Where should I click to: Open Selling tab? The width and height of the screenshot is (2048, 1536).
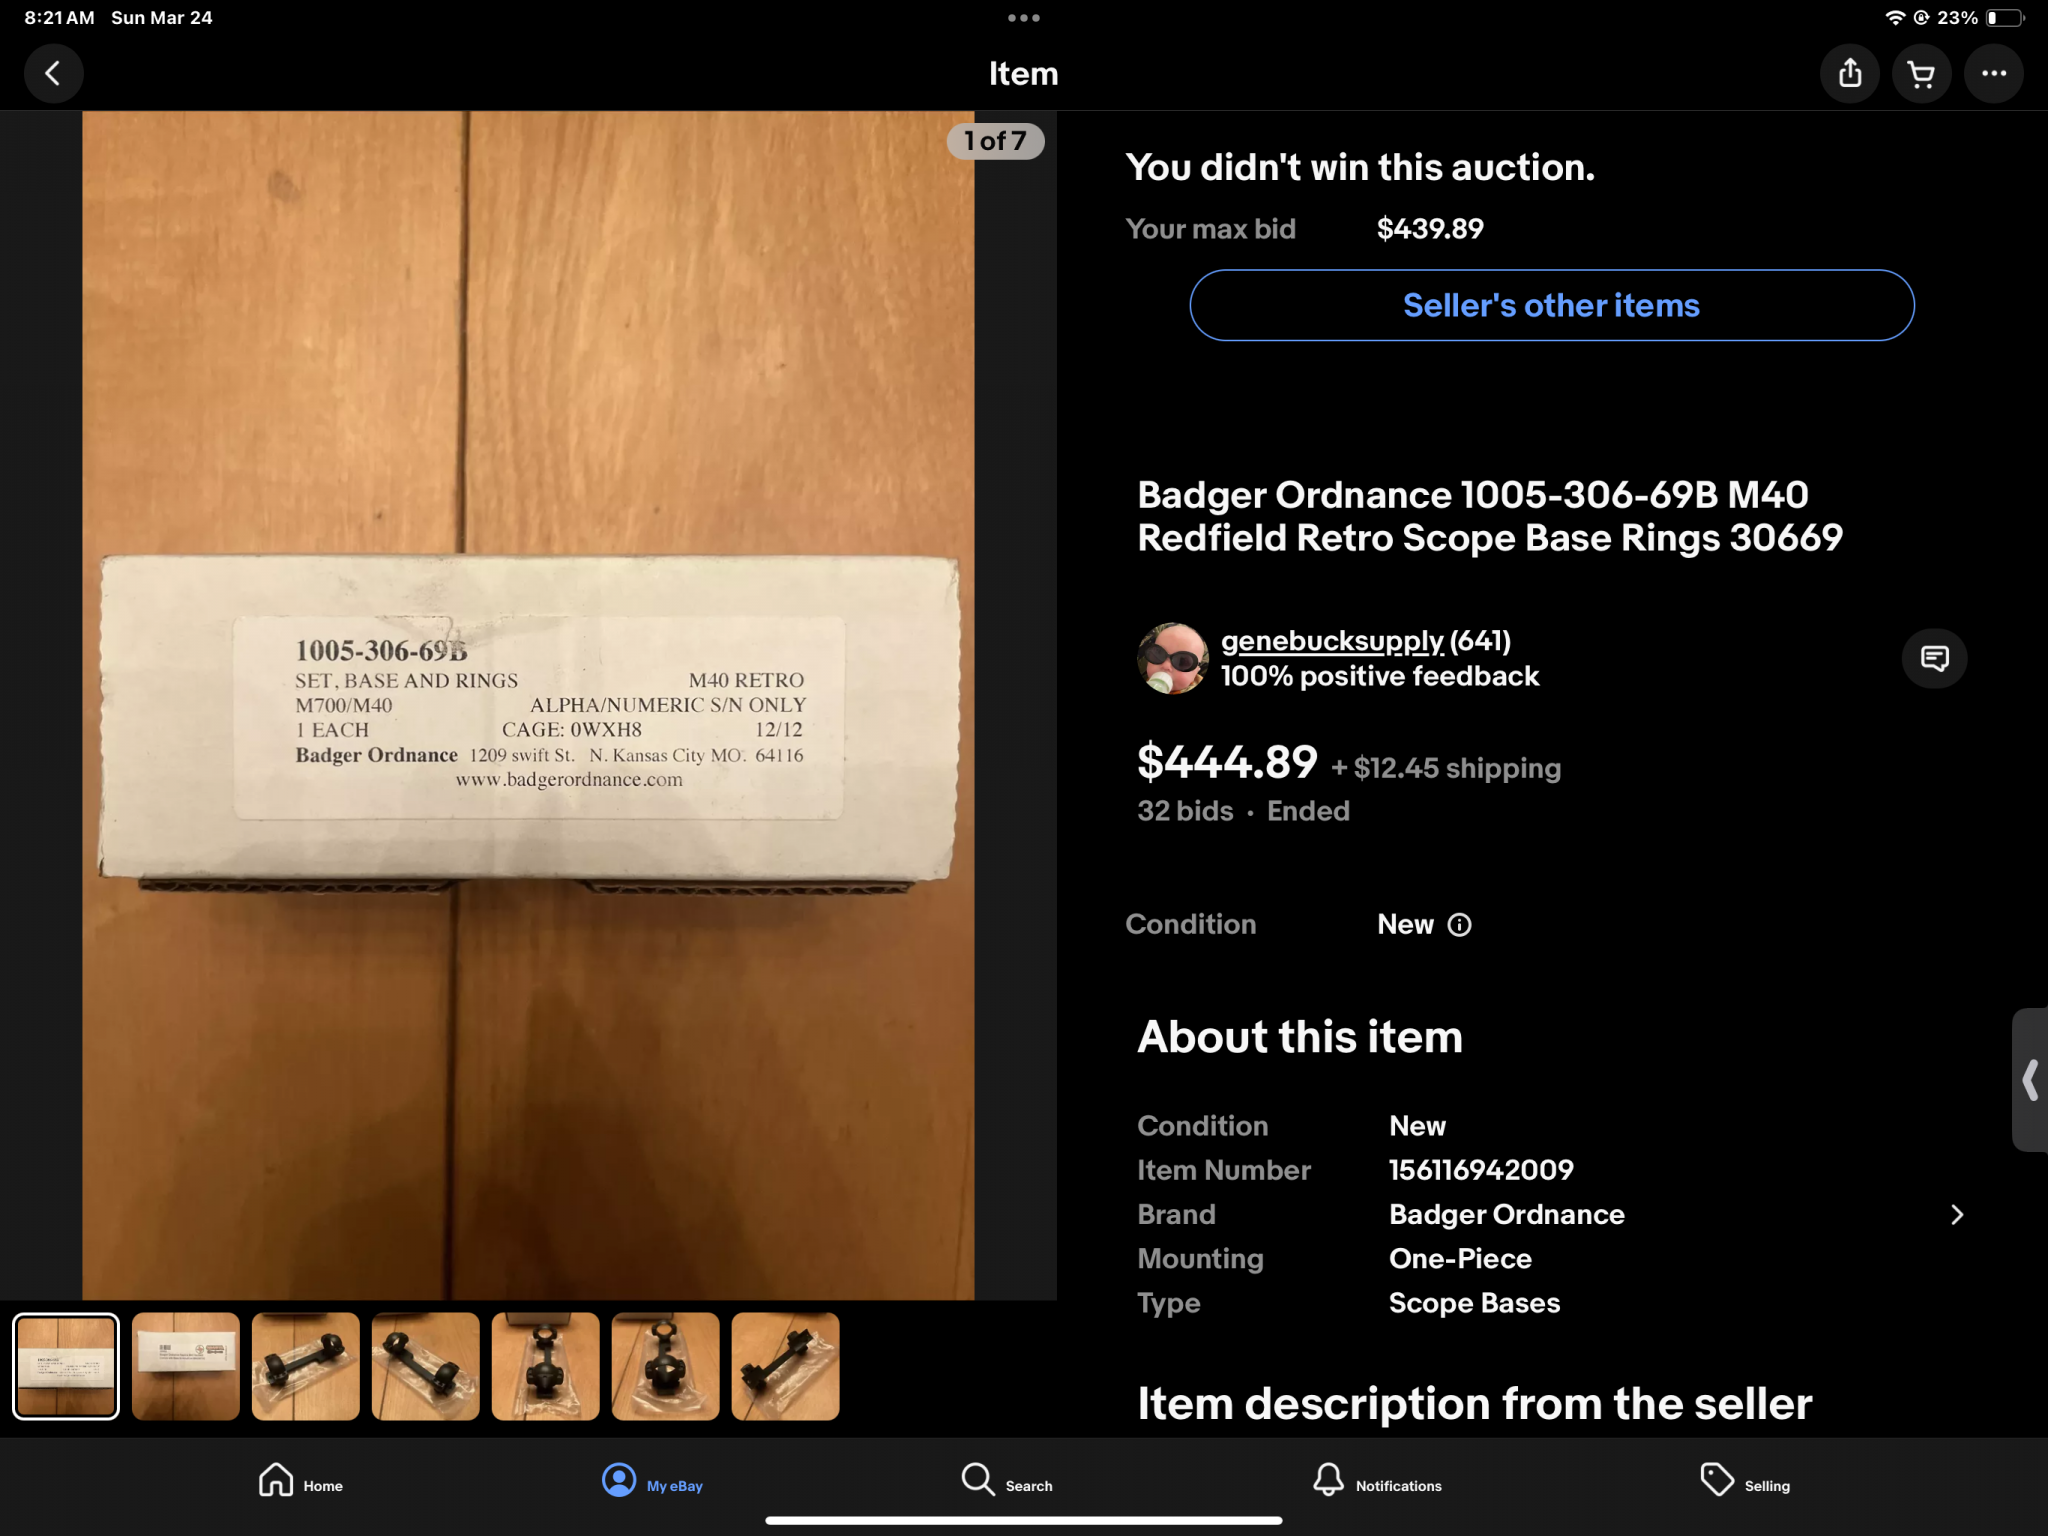[x=1745, y=1482]
